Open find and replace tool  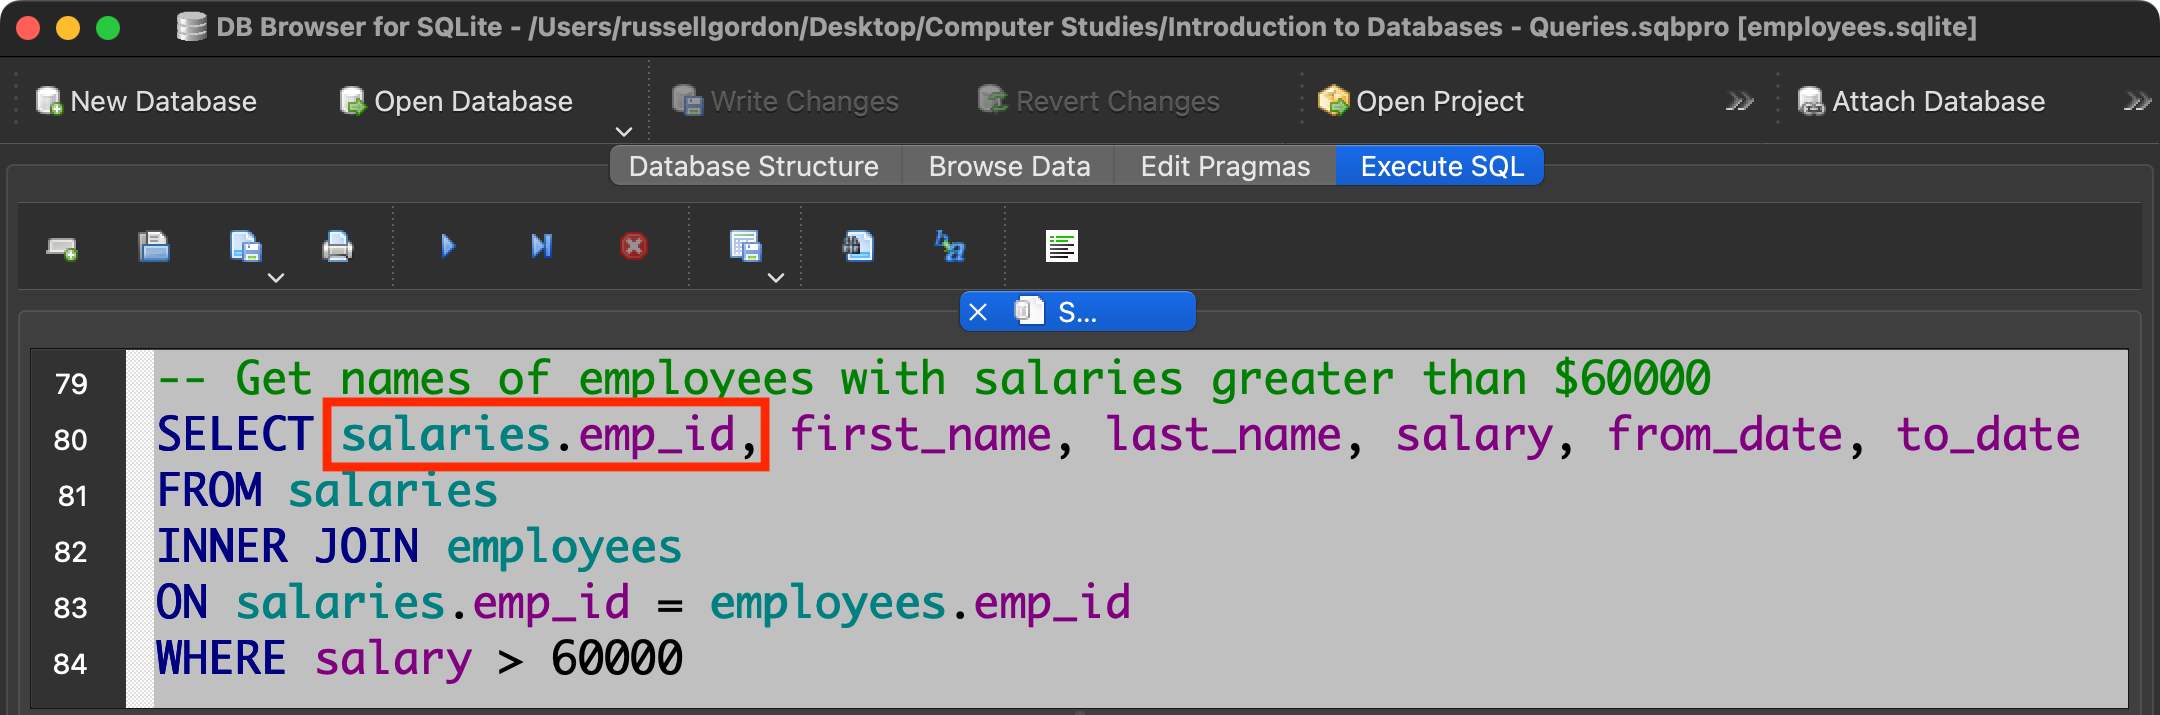pos(949,246)
